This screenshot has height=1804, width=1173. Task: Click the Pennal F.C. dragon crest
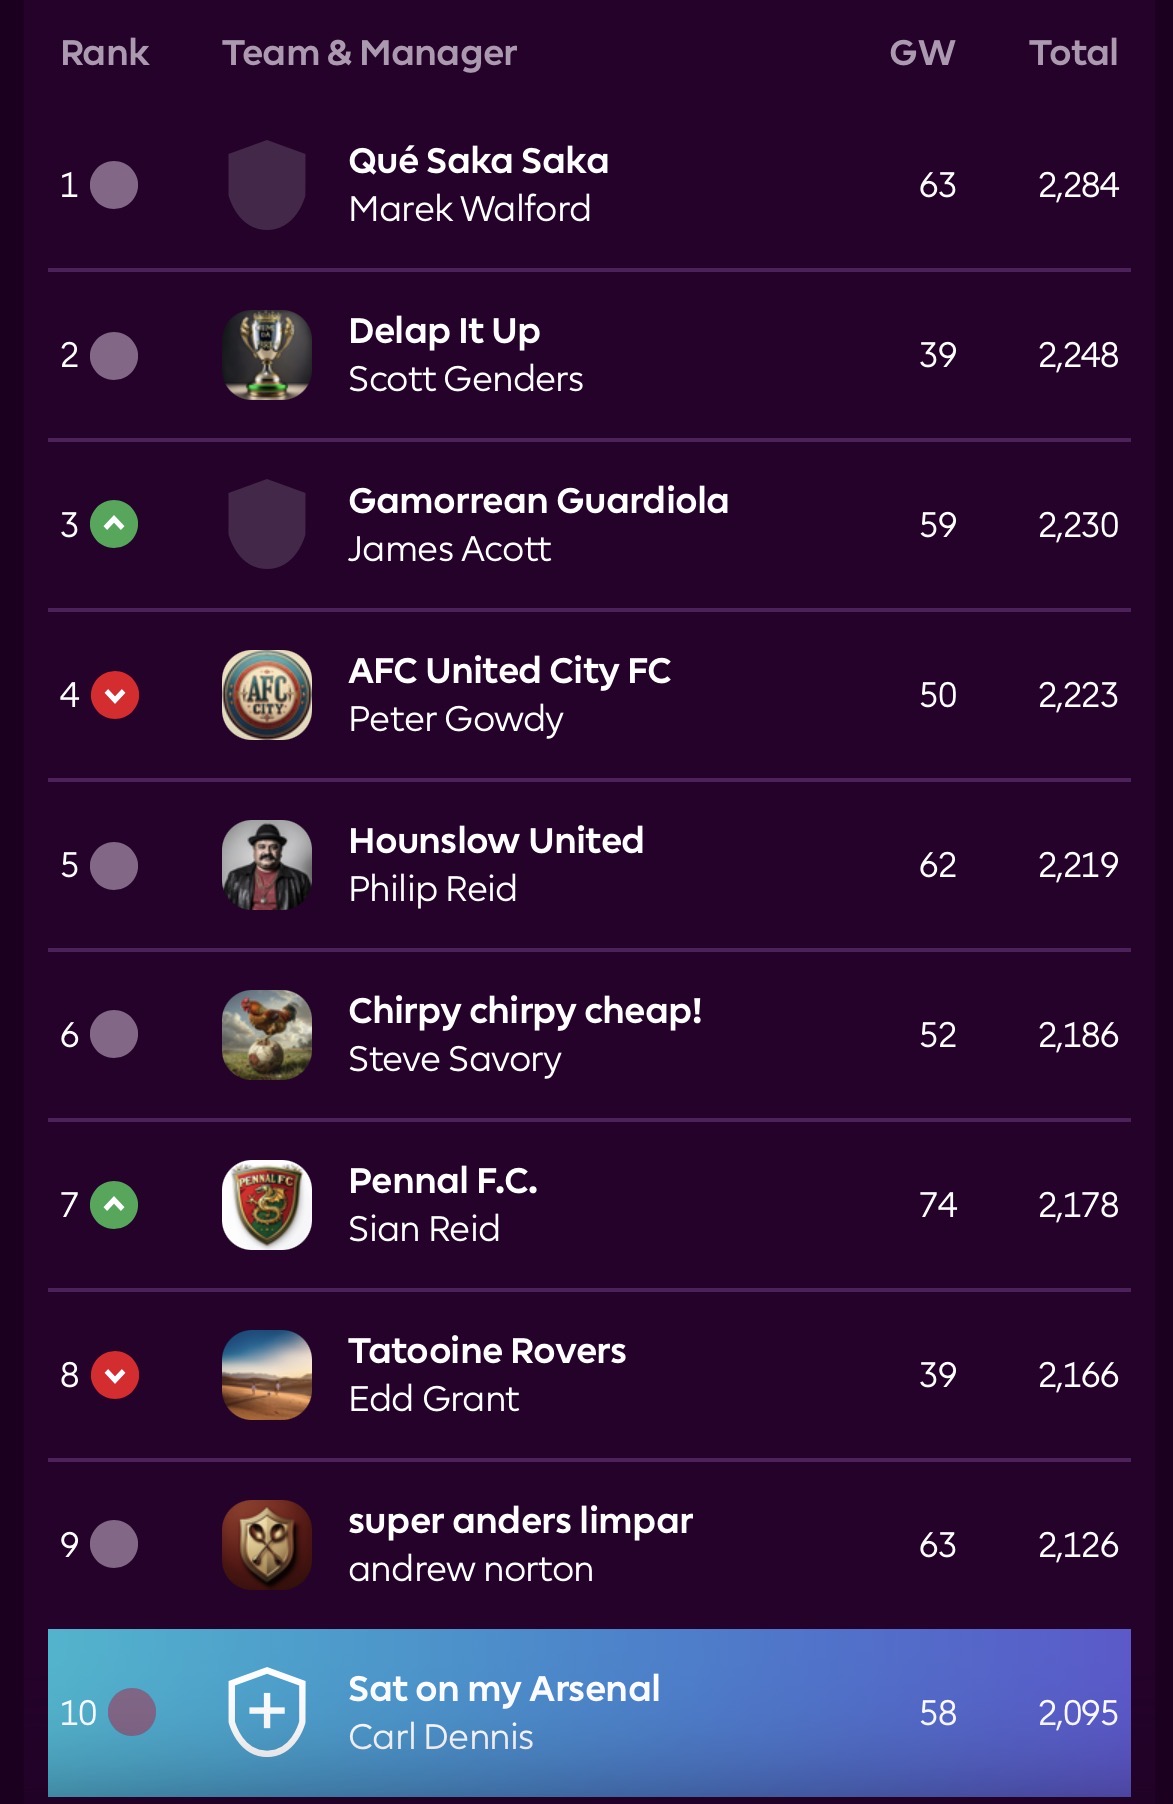pos(267,1205)
